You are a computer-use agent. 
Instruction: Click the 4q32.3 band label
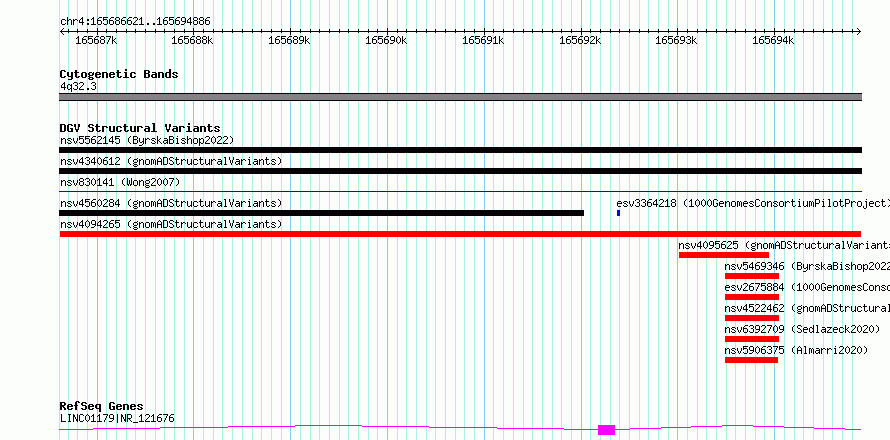click(x=78, y=86)
